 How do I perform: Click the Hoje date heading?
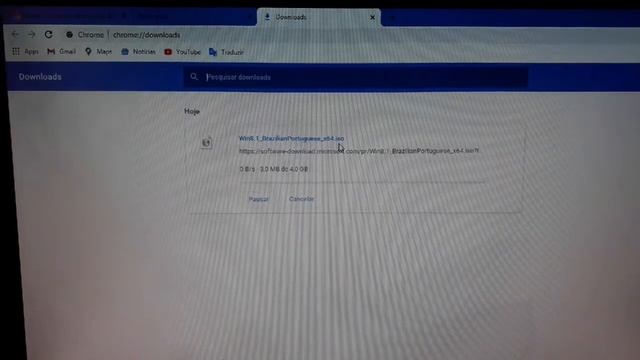192,111
